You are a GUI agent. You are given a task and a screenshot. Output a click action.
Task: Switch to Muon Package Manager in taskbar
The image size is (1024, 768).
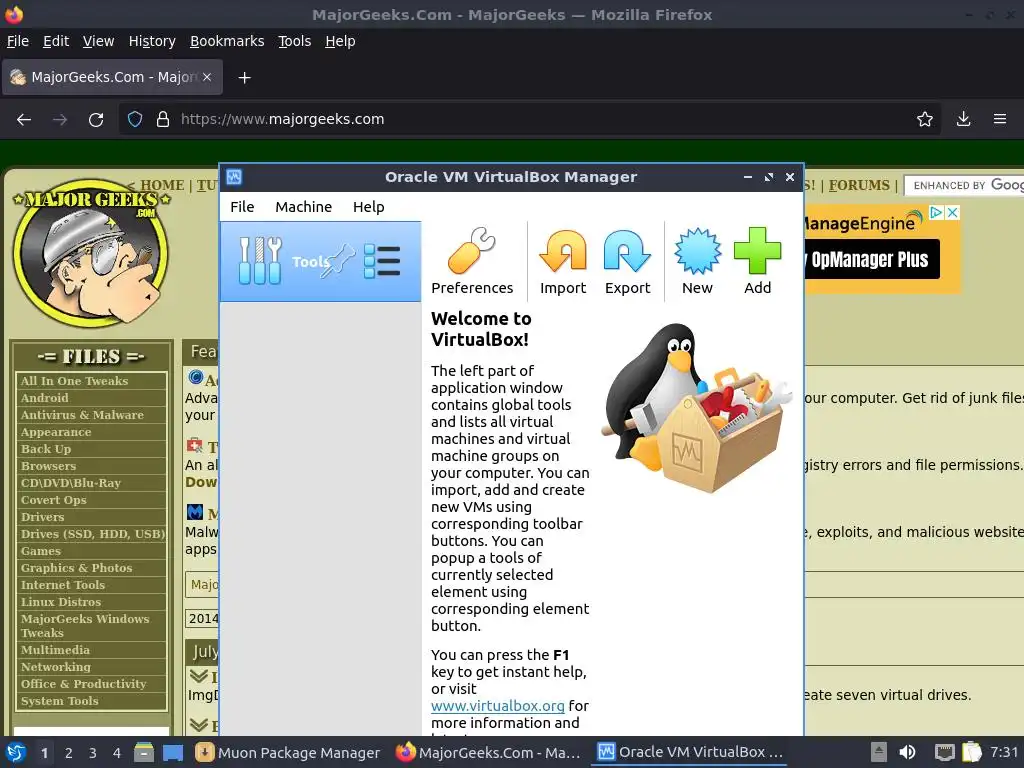288,753
